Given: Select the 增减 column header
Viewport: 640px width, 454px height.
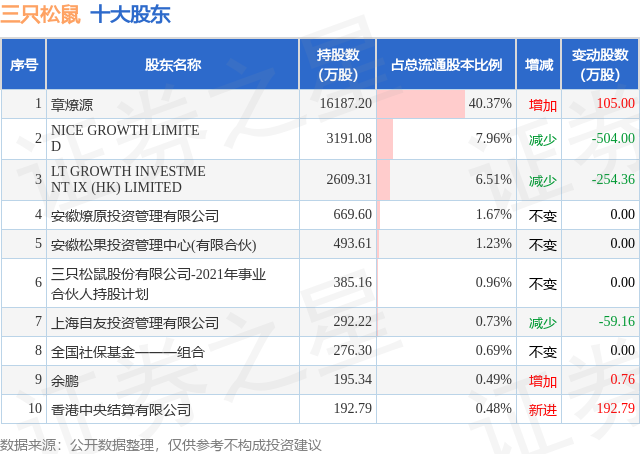Looking at the screenshot, I should tap(539, 65).
